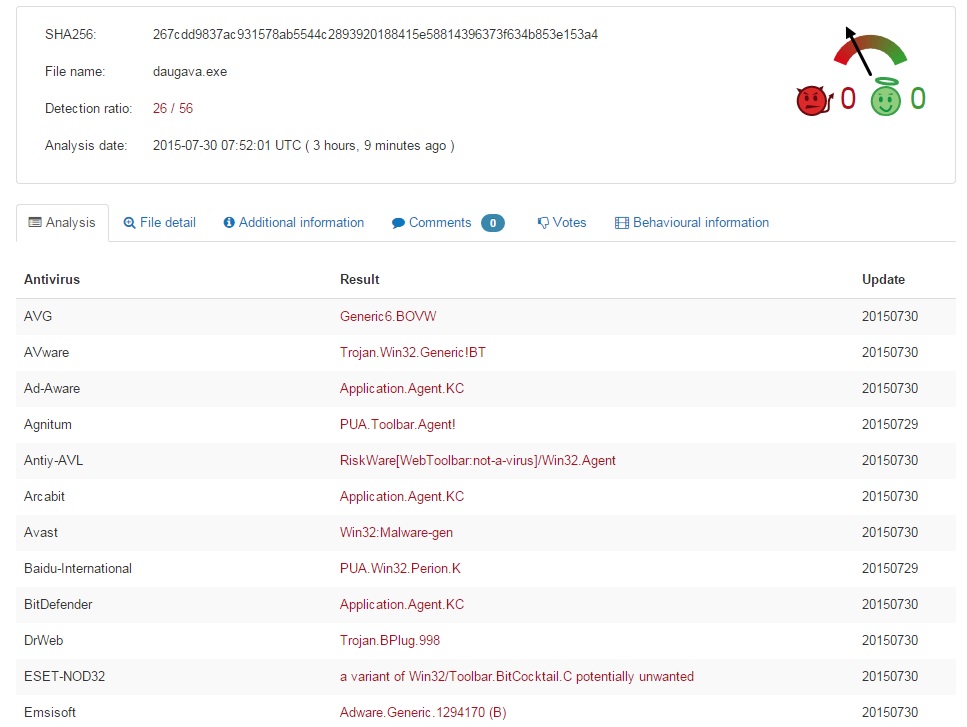The image size is (967, 727).
Task: Click the AVG row update date 20150730
Action: 890,316
